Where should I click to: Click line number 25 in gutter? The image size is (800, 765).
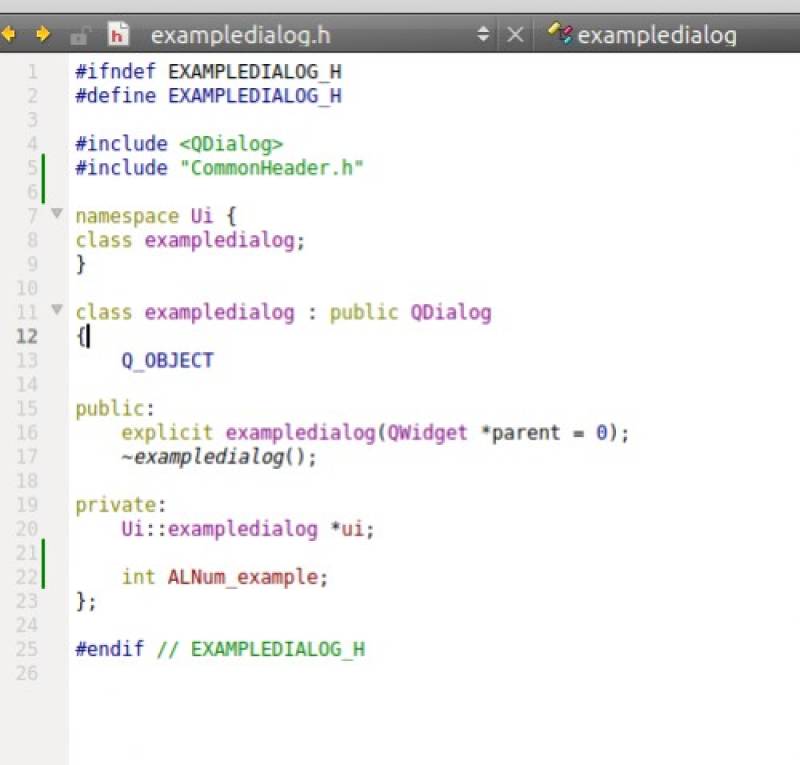tap(27, 649)
